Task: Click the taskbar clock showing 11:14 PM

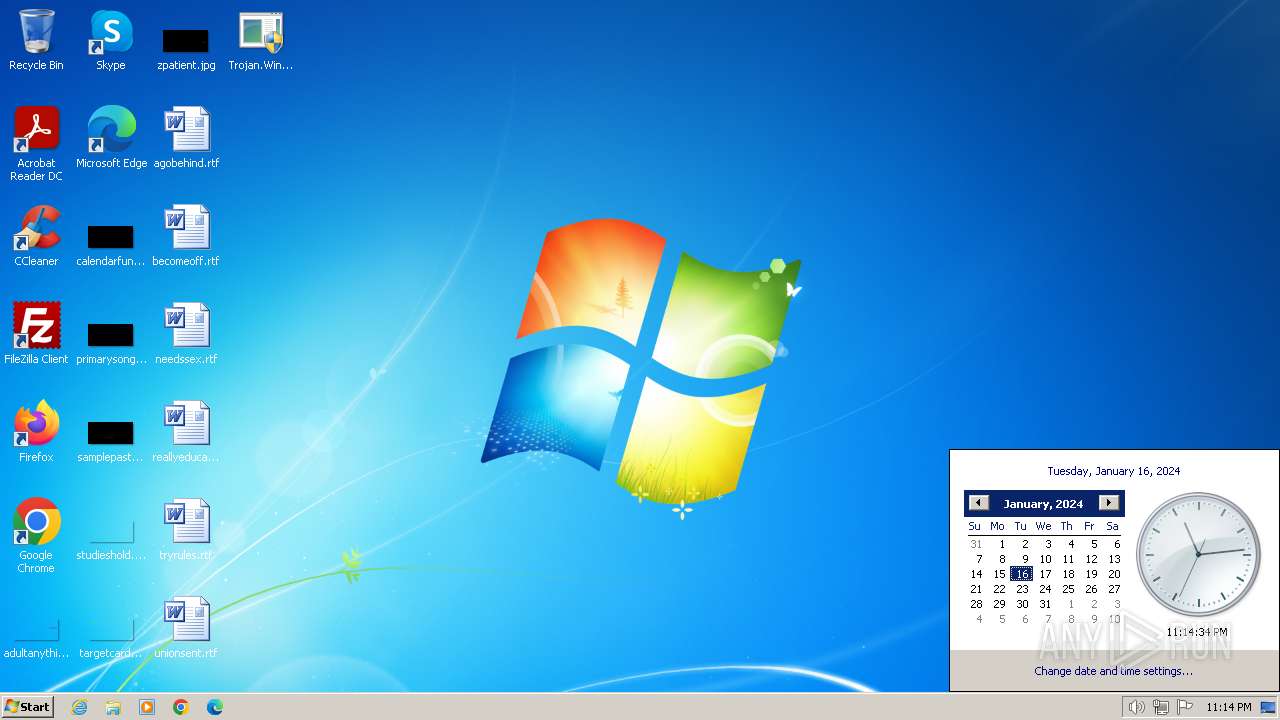Action: (x=1228, y=707)
